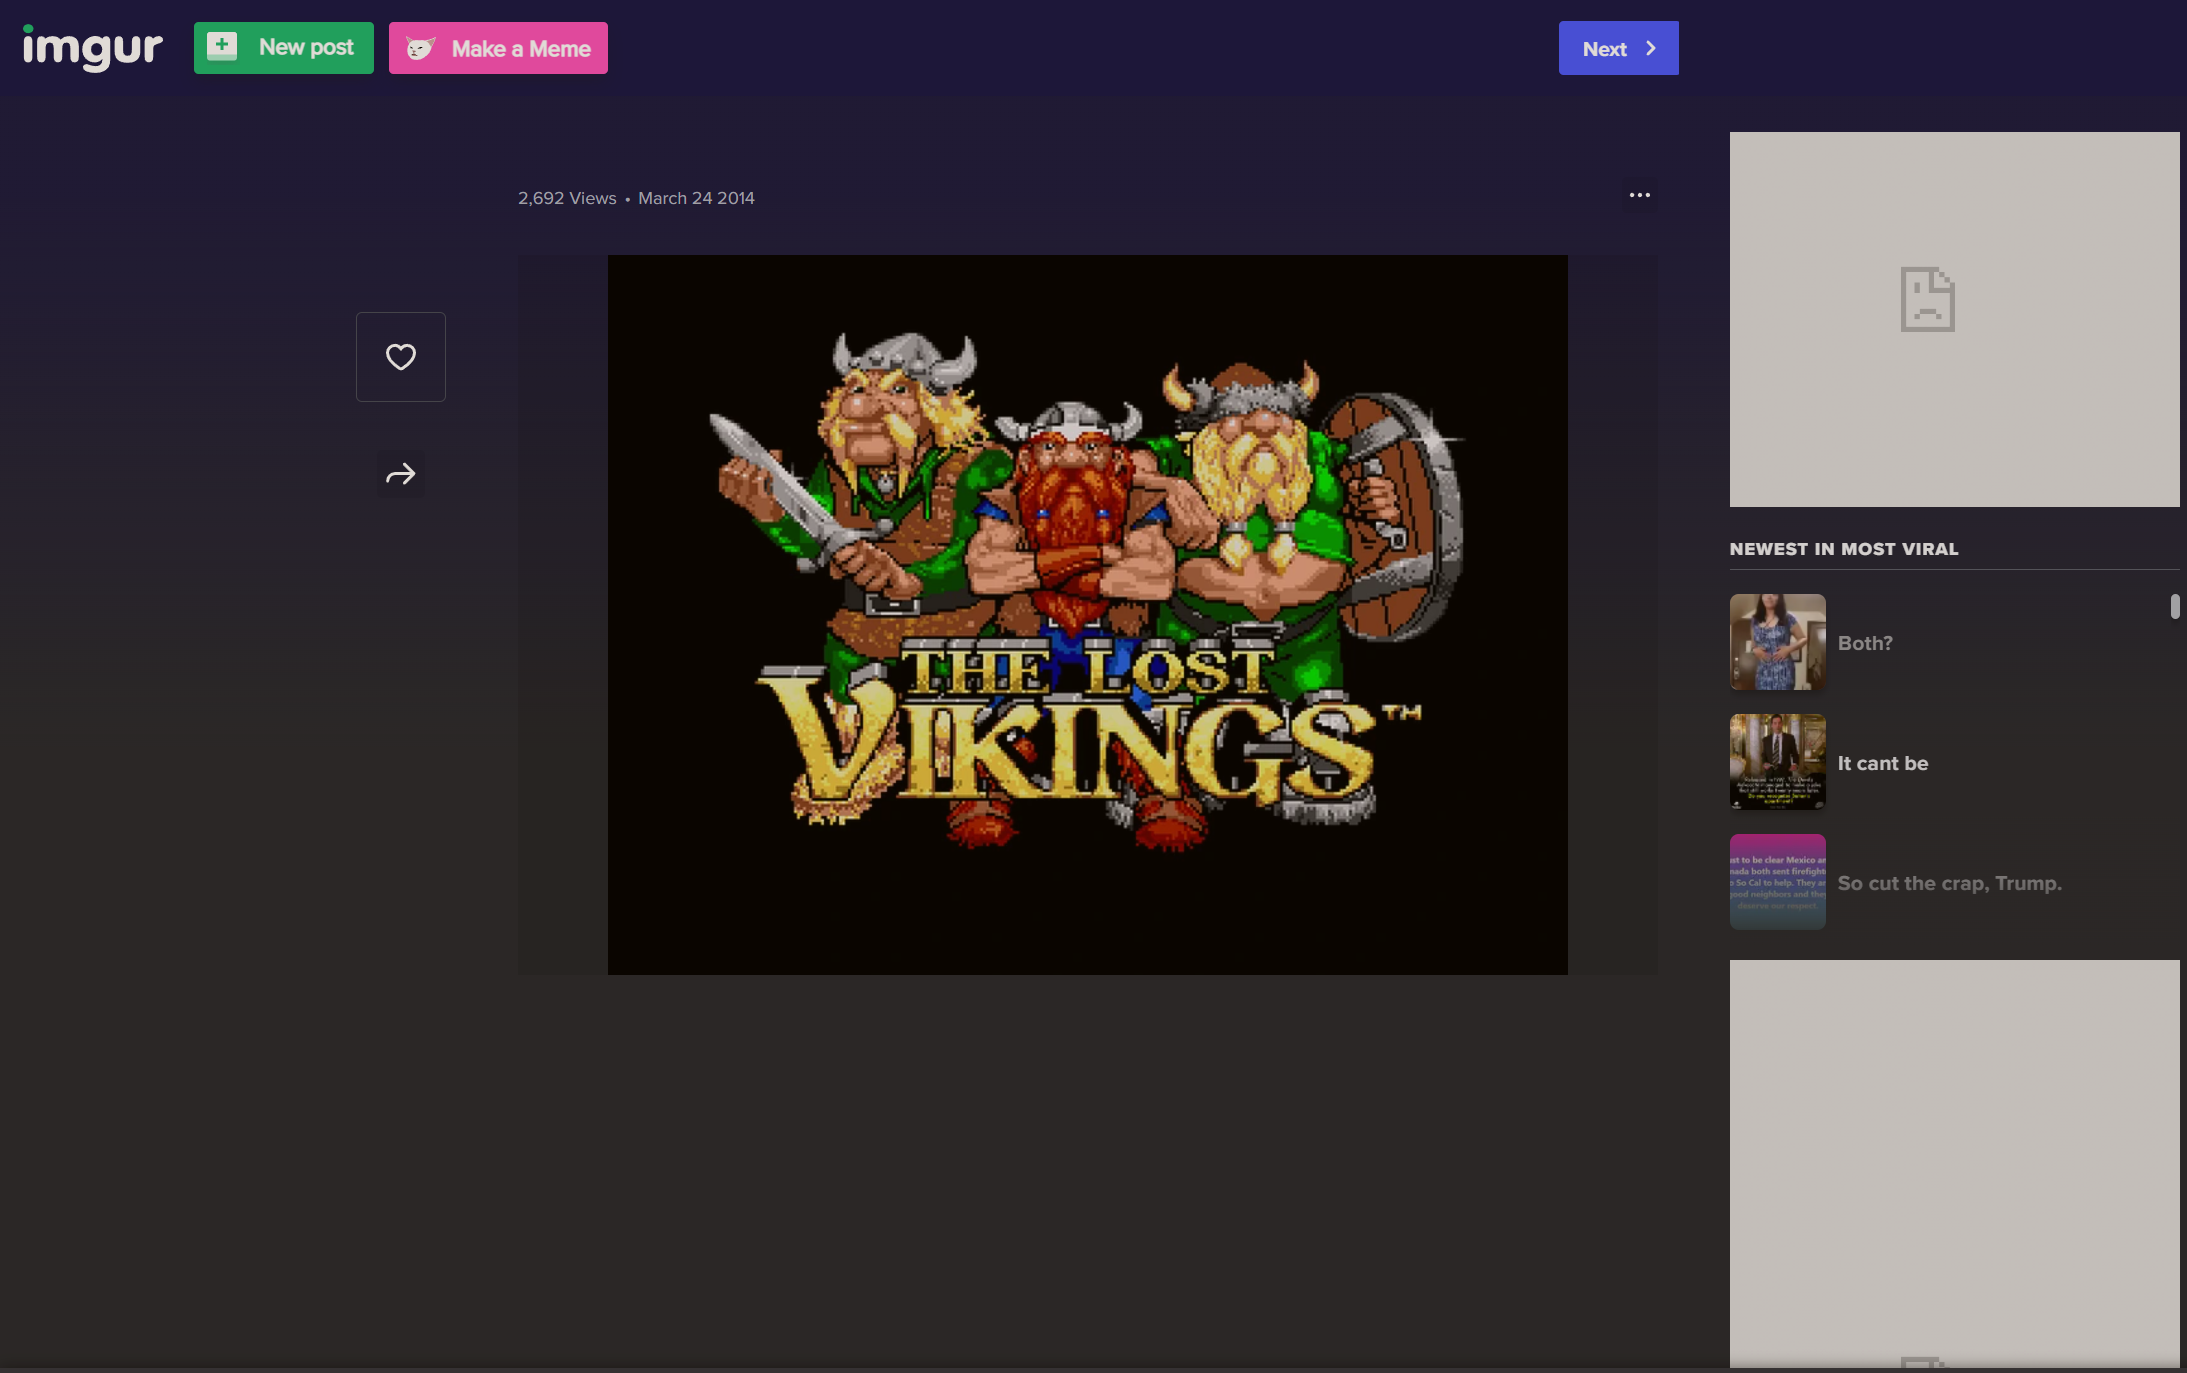Click the Newest in Most Viral heading

coord(1843,549)
